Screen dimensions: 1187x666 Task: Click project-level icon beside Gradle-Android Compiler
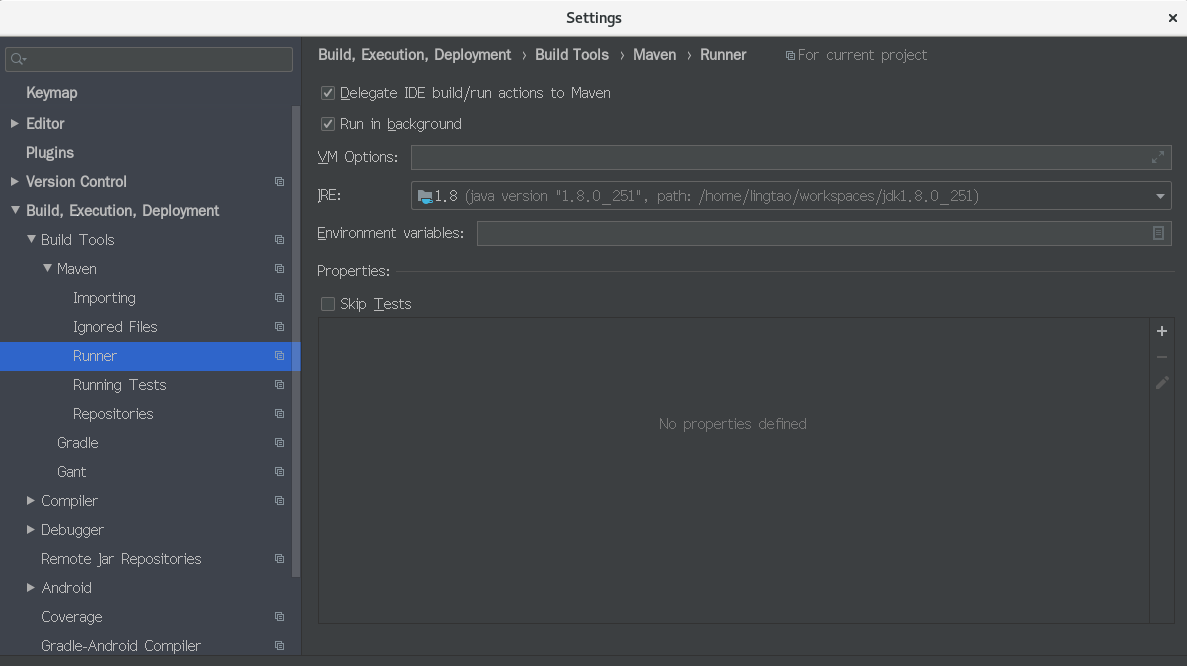click(x=279, y=646)
